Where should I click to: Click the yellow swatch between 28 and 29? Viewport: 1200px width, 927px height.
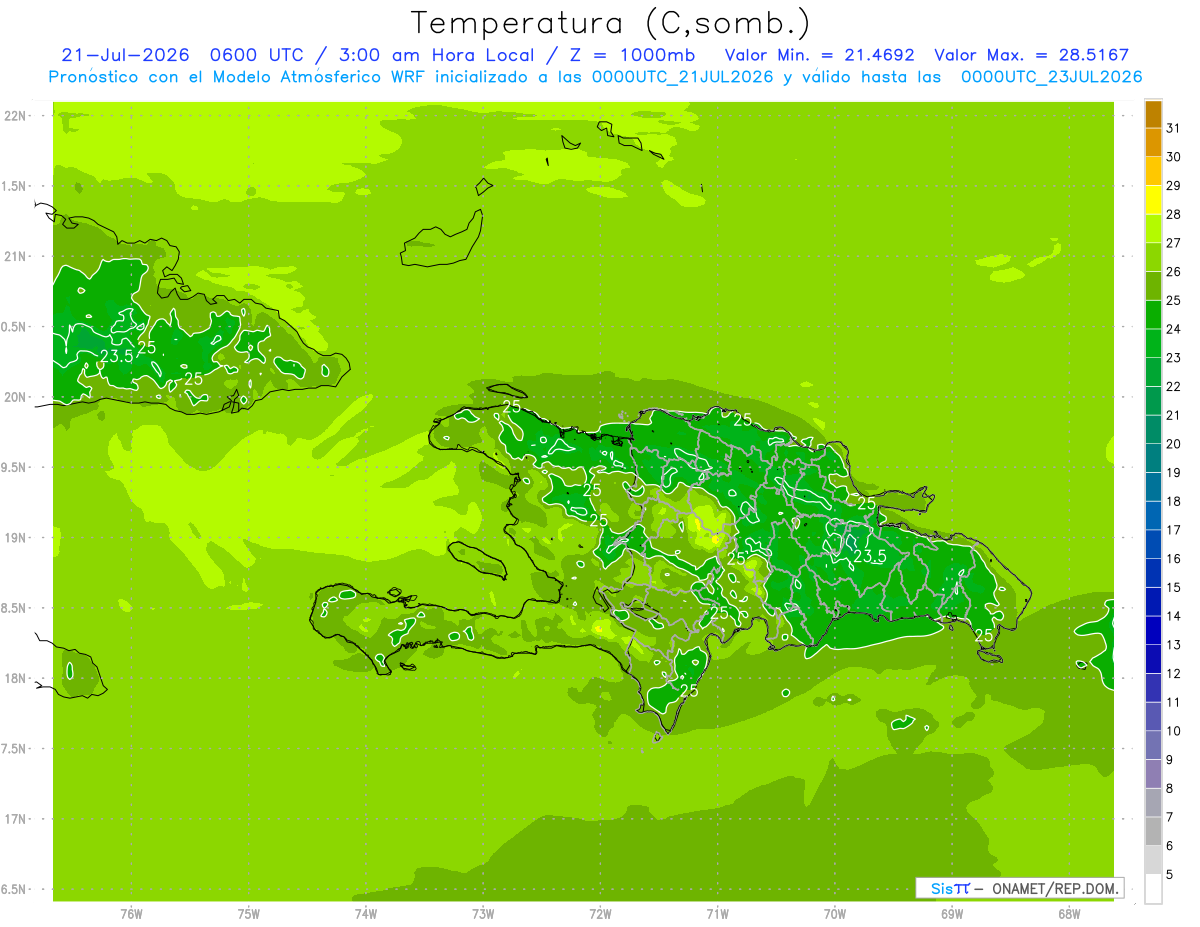pyautogui.click(x=1153, y=201)
